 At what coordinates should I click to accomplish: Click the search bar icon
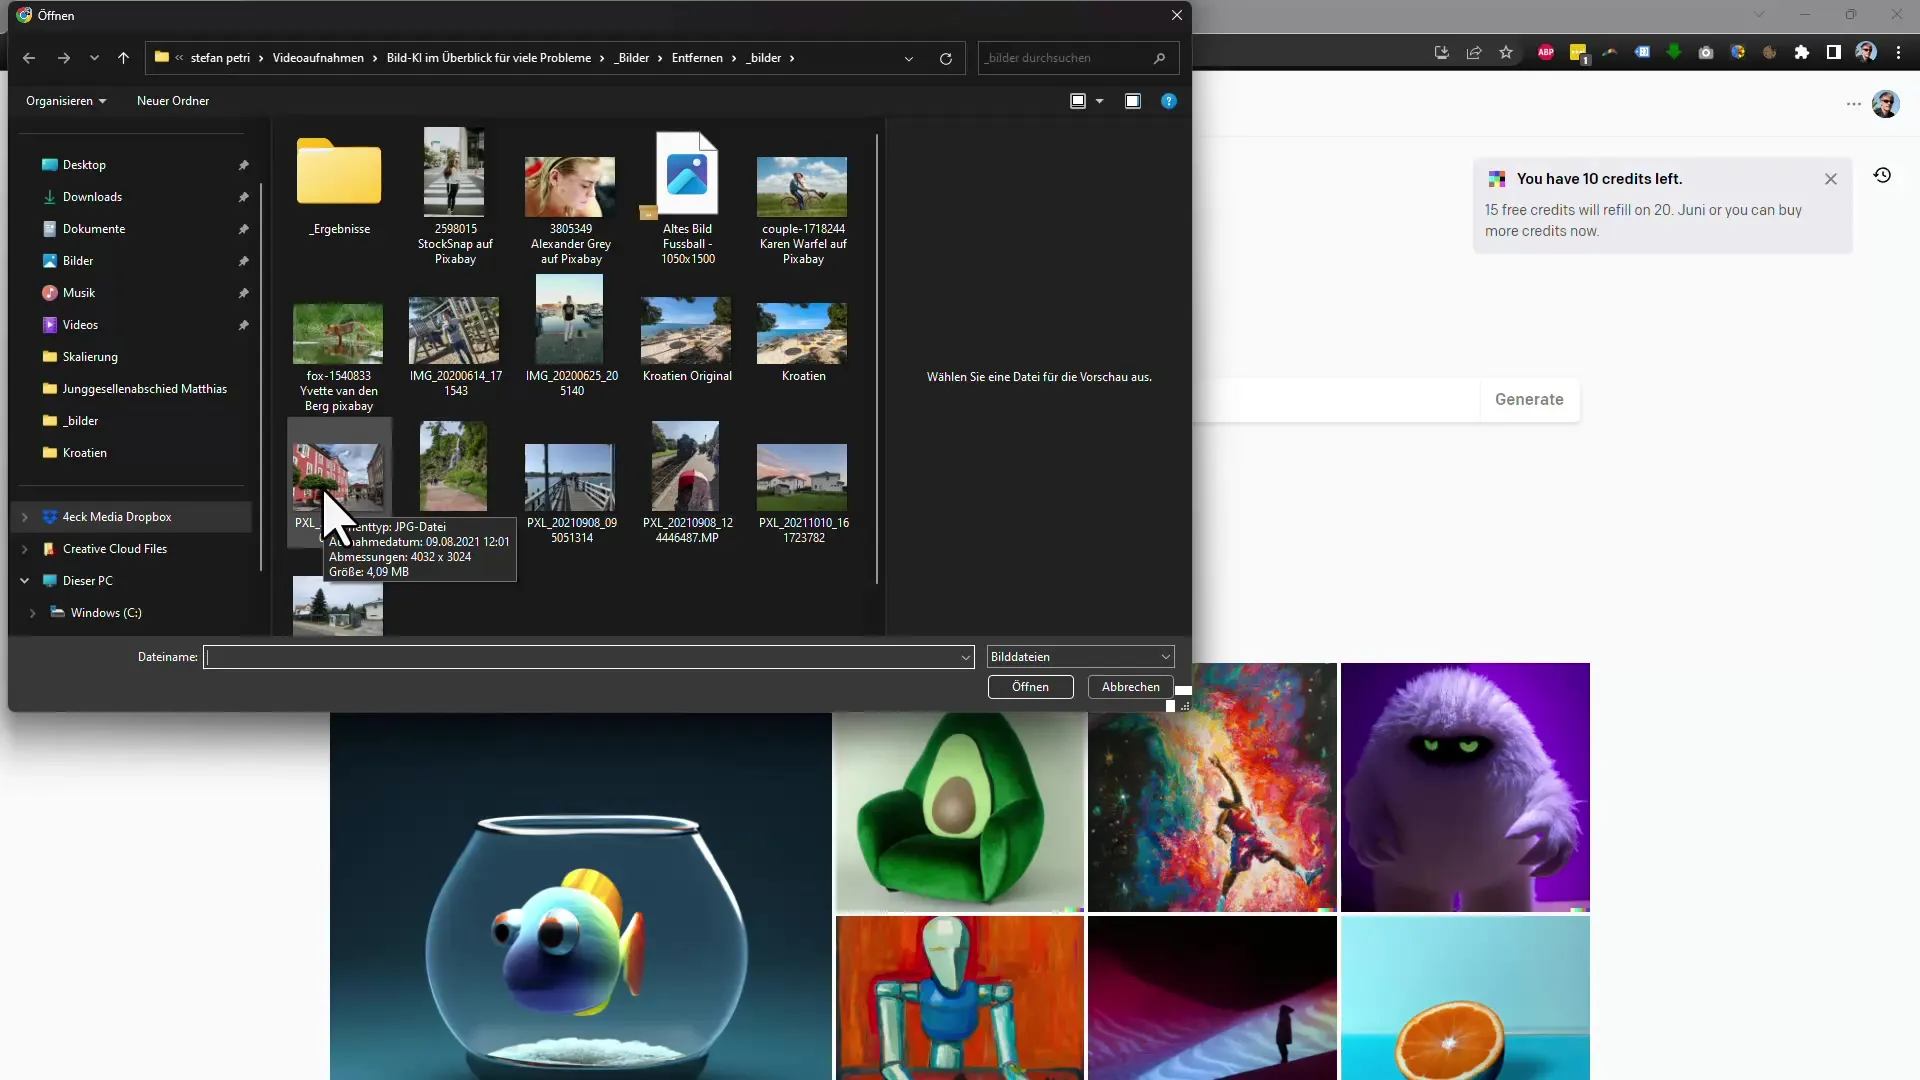(1160, 57)
